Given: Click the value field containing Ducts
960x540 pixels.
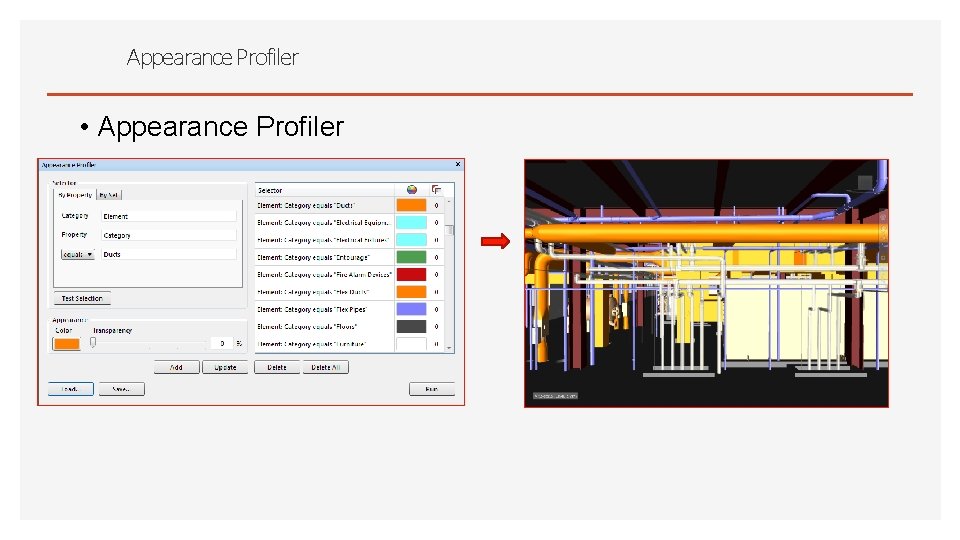Looking at the screenshot, I should point(168,254).
